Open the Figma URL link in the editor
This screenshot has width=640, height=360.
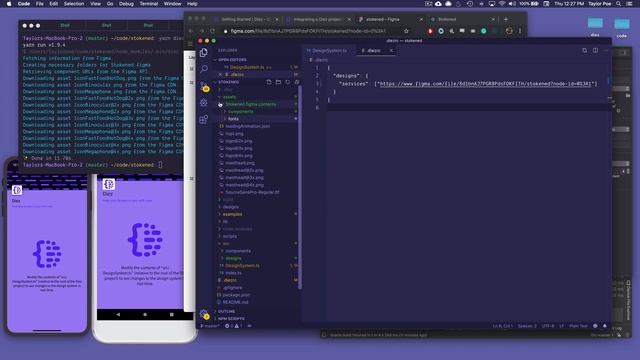pos(485,84)
